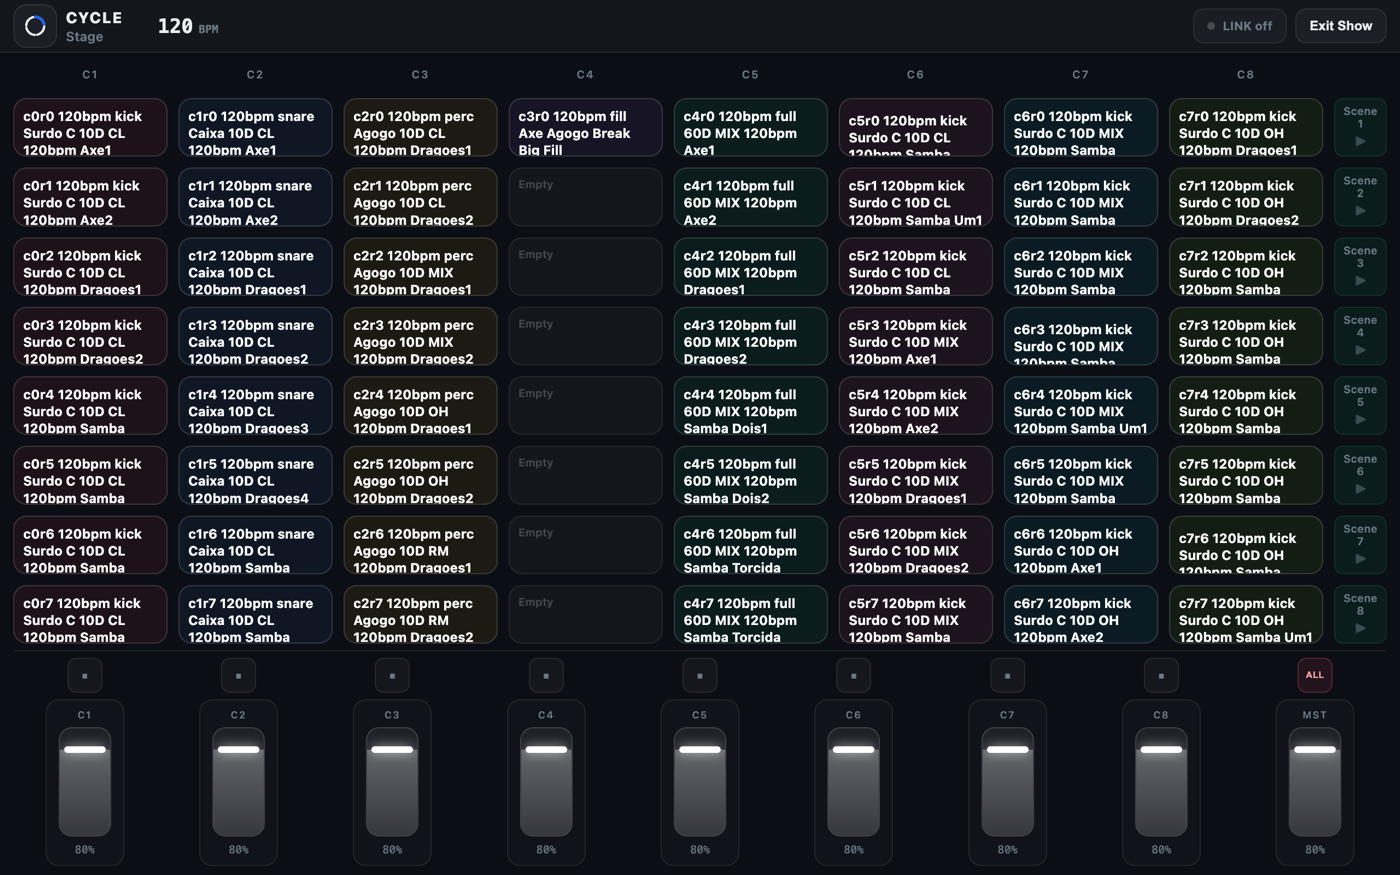This screenshot has width=1400, height=875.
Task: Click the ALL stop button
Action: [x=1315, y=676]
